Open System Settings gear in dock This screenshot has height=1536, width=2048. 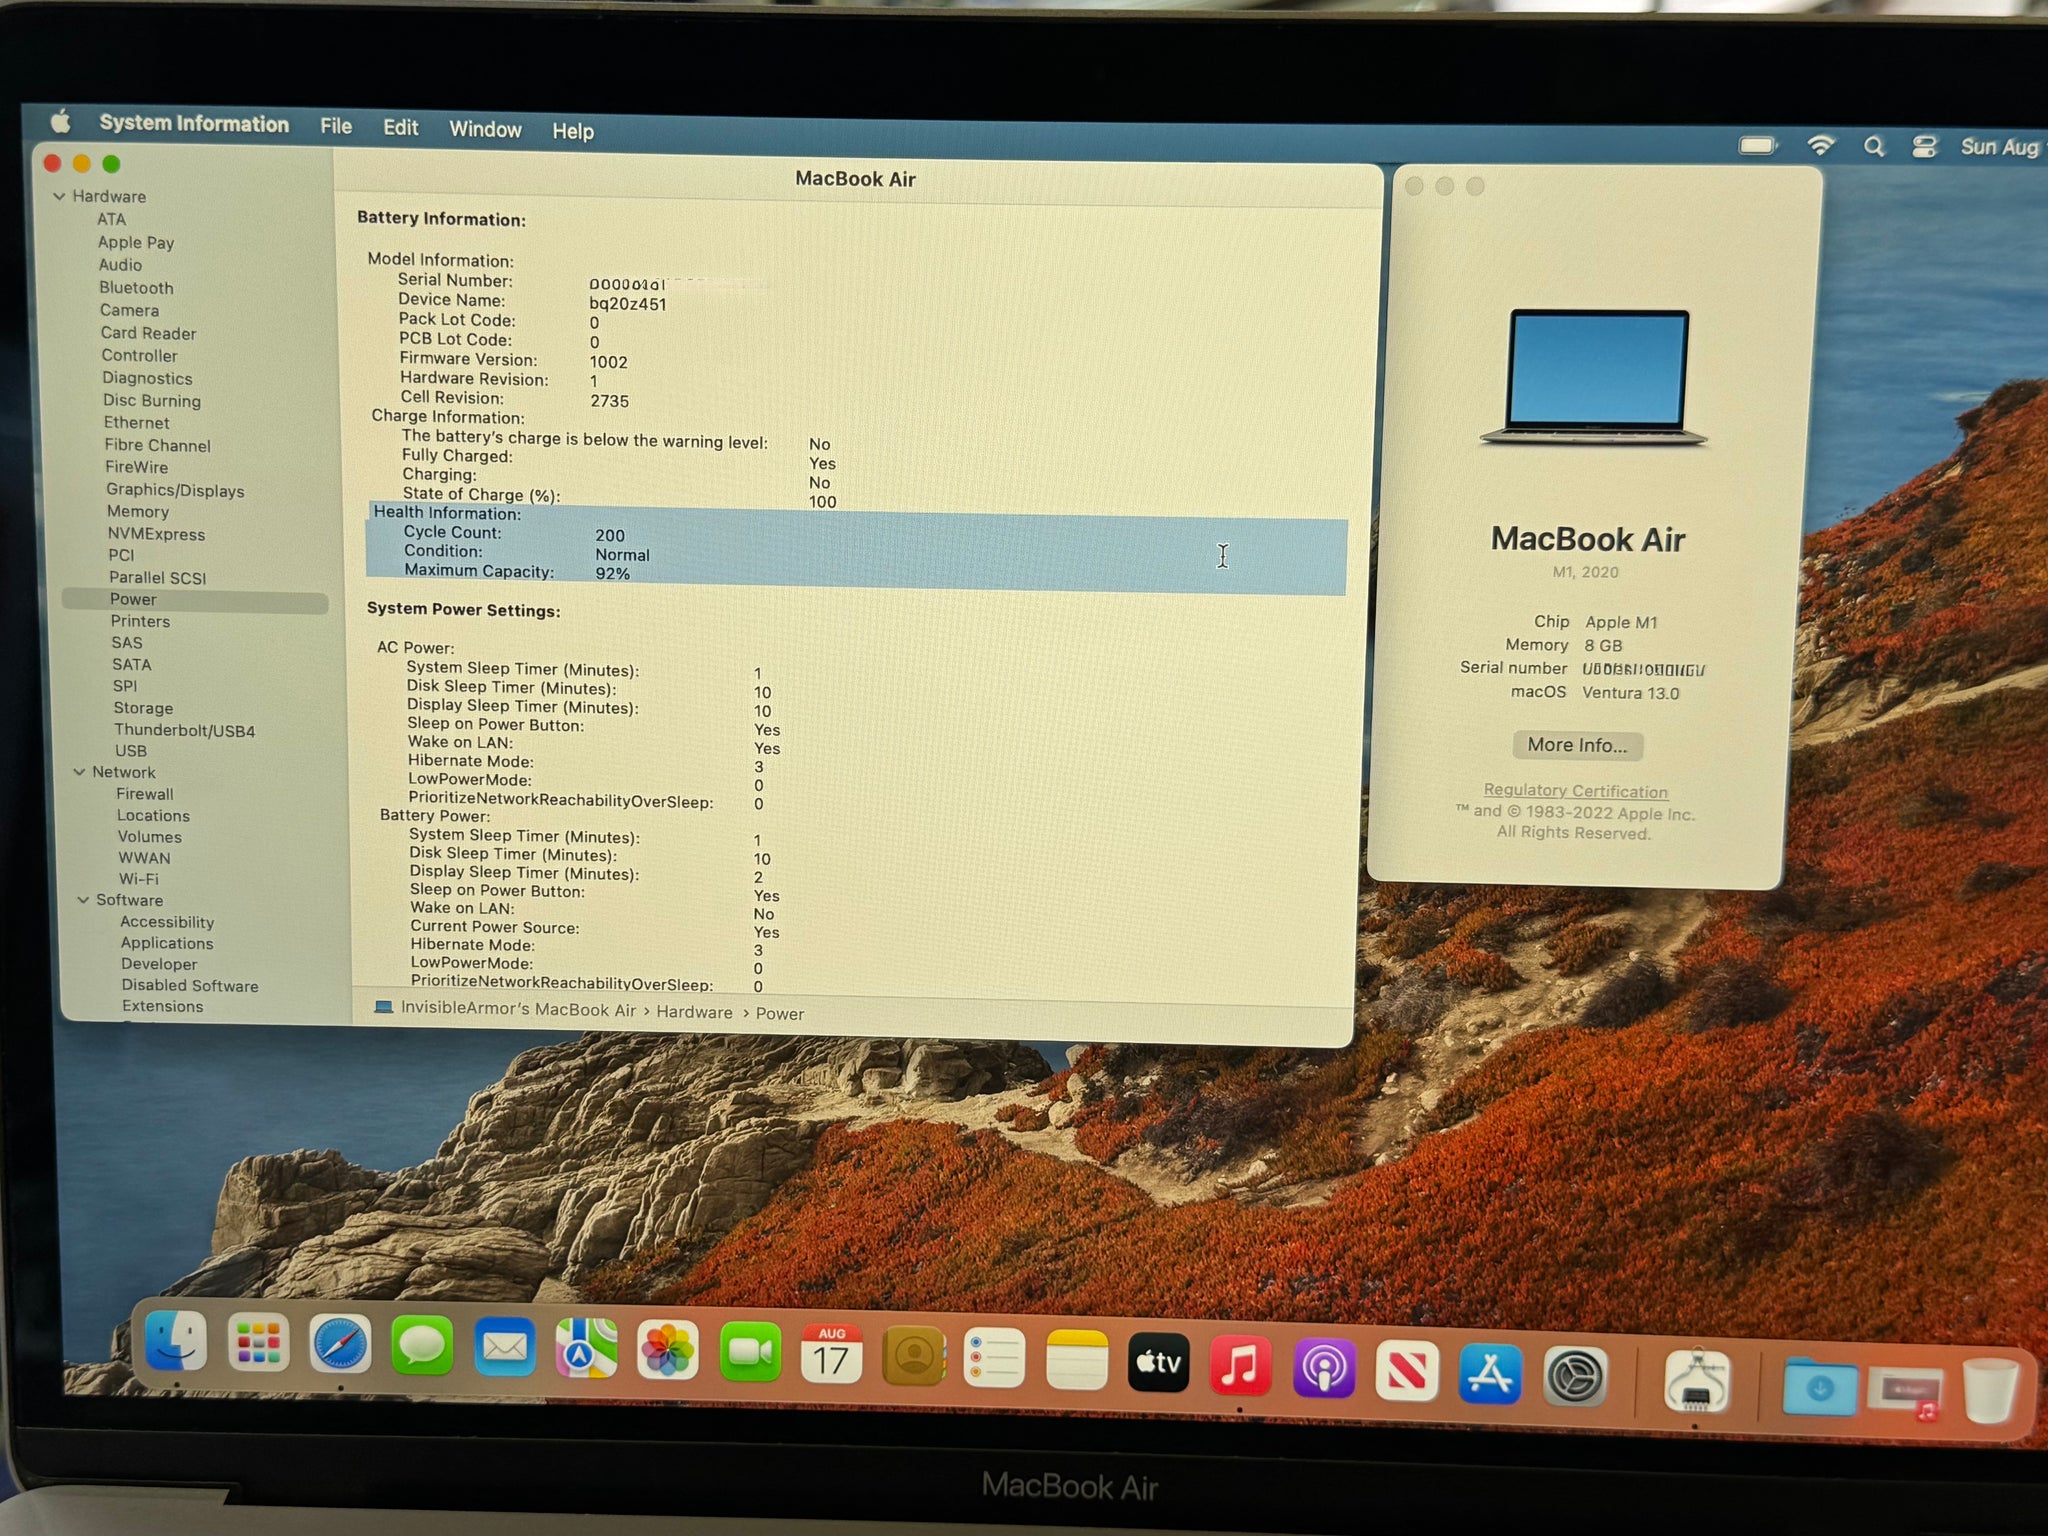1574,1377
